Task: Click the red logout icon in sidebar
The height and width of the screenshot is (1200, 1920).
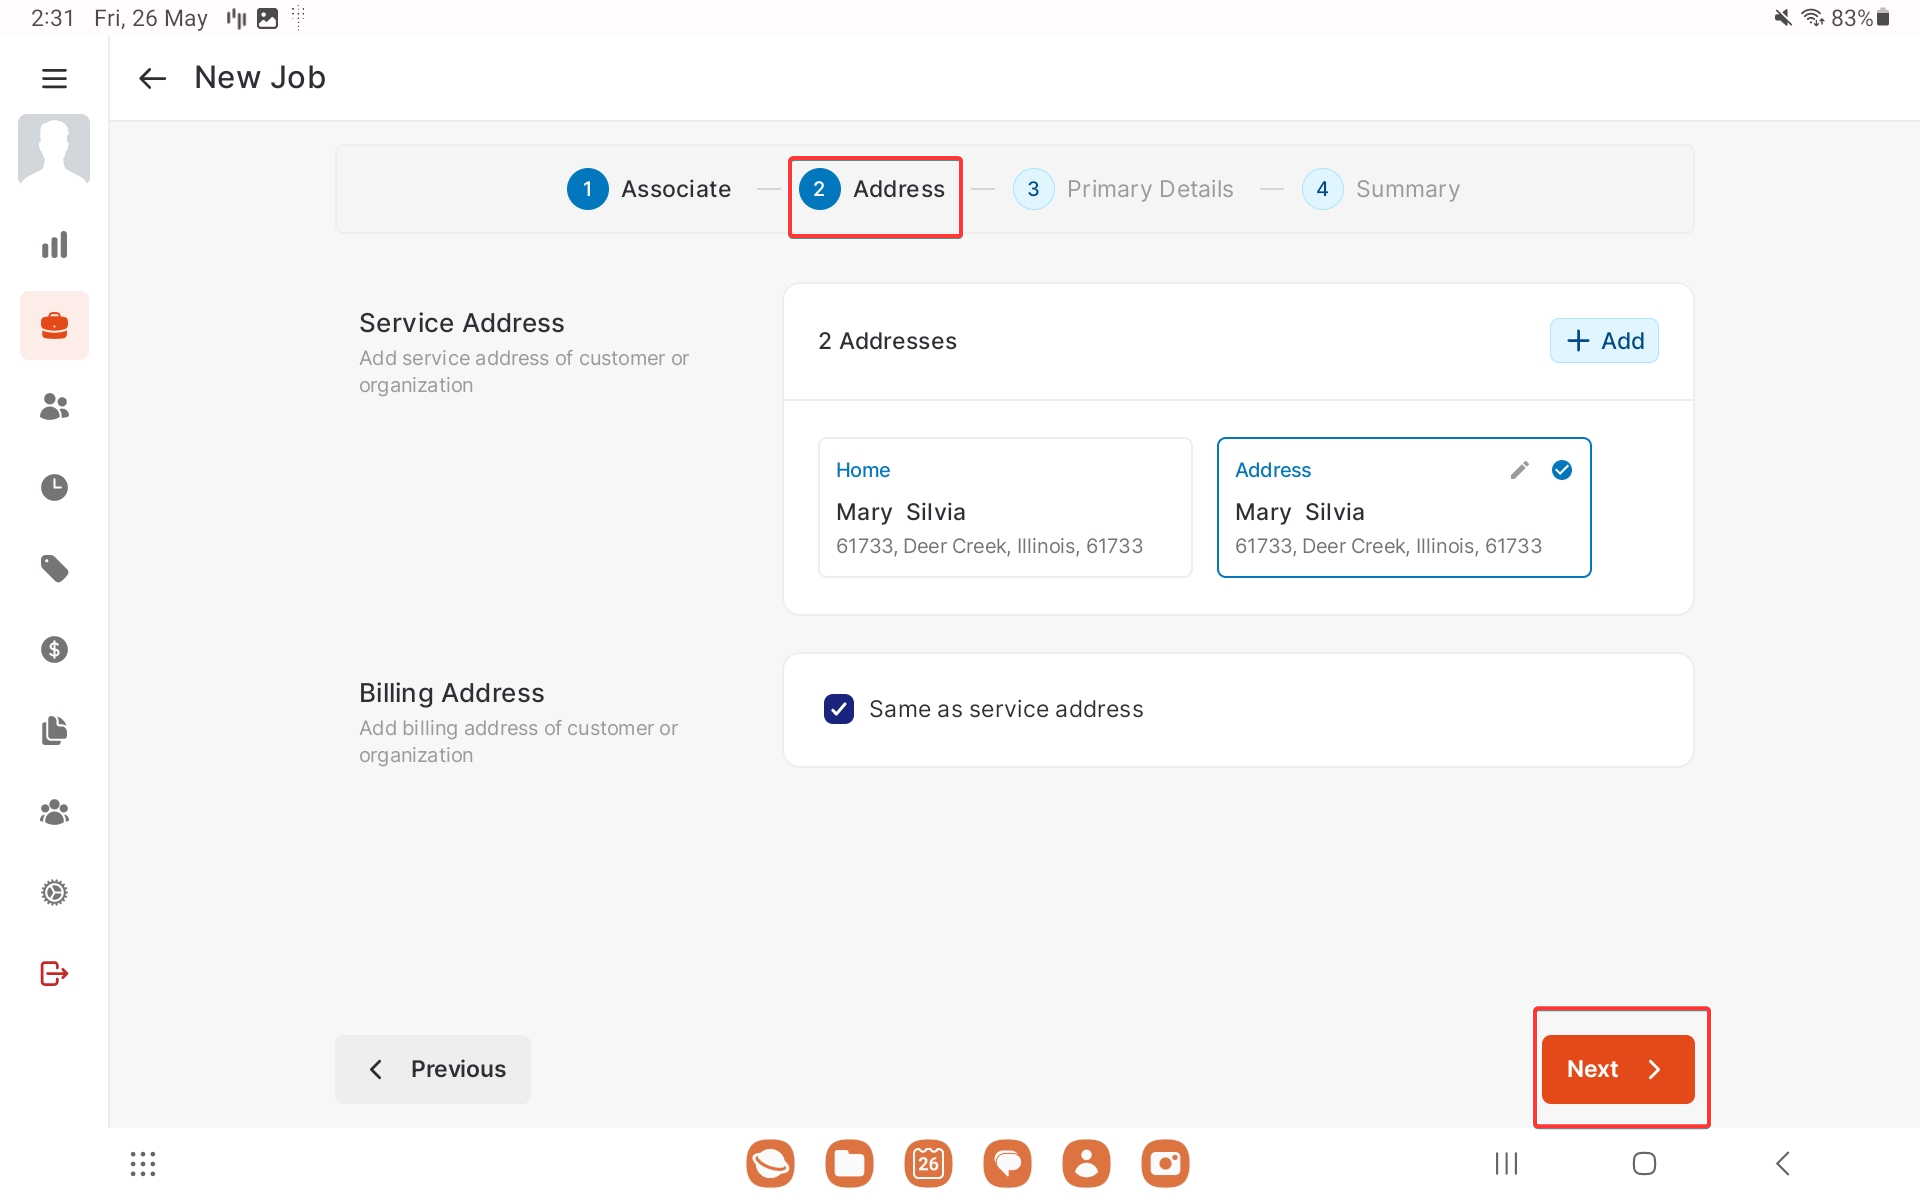Action: (54, 973)
